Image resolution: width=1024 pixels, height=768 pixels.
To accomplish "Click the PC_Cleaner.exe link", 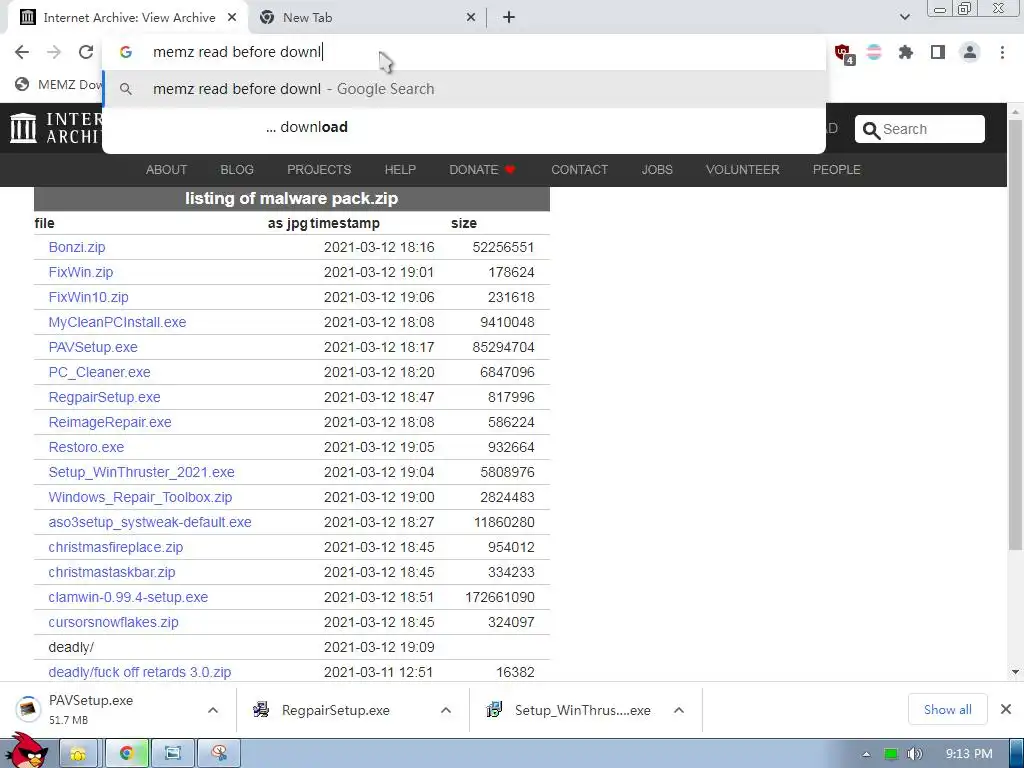I will pyautogui.click(x=99, y=372).
